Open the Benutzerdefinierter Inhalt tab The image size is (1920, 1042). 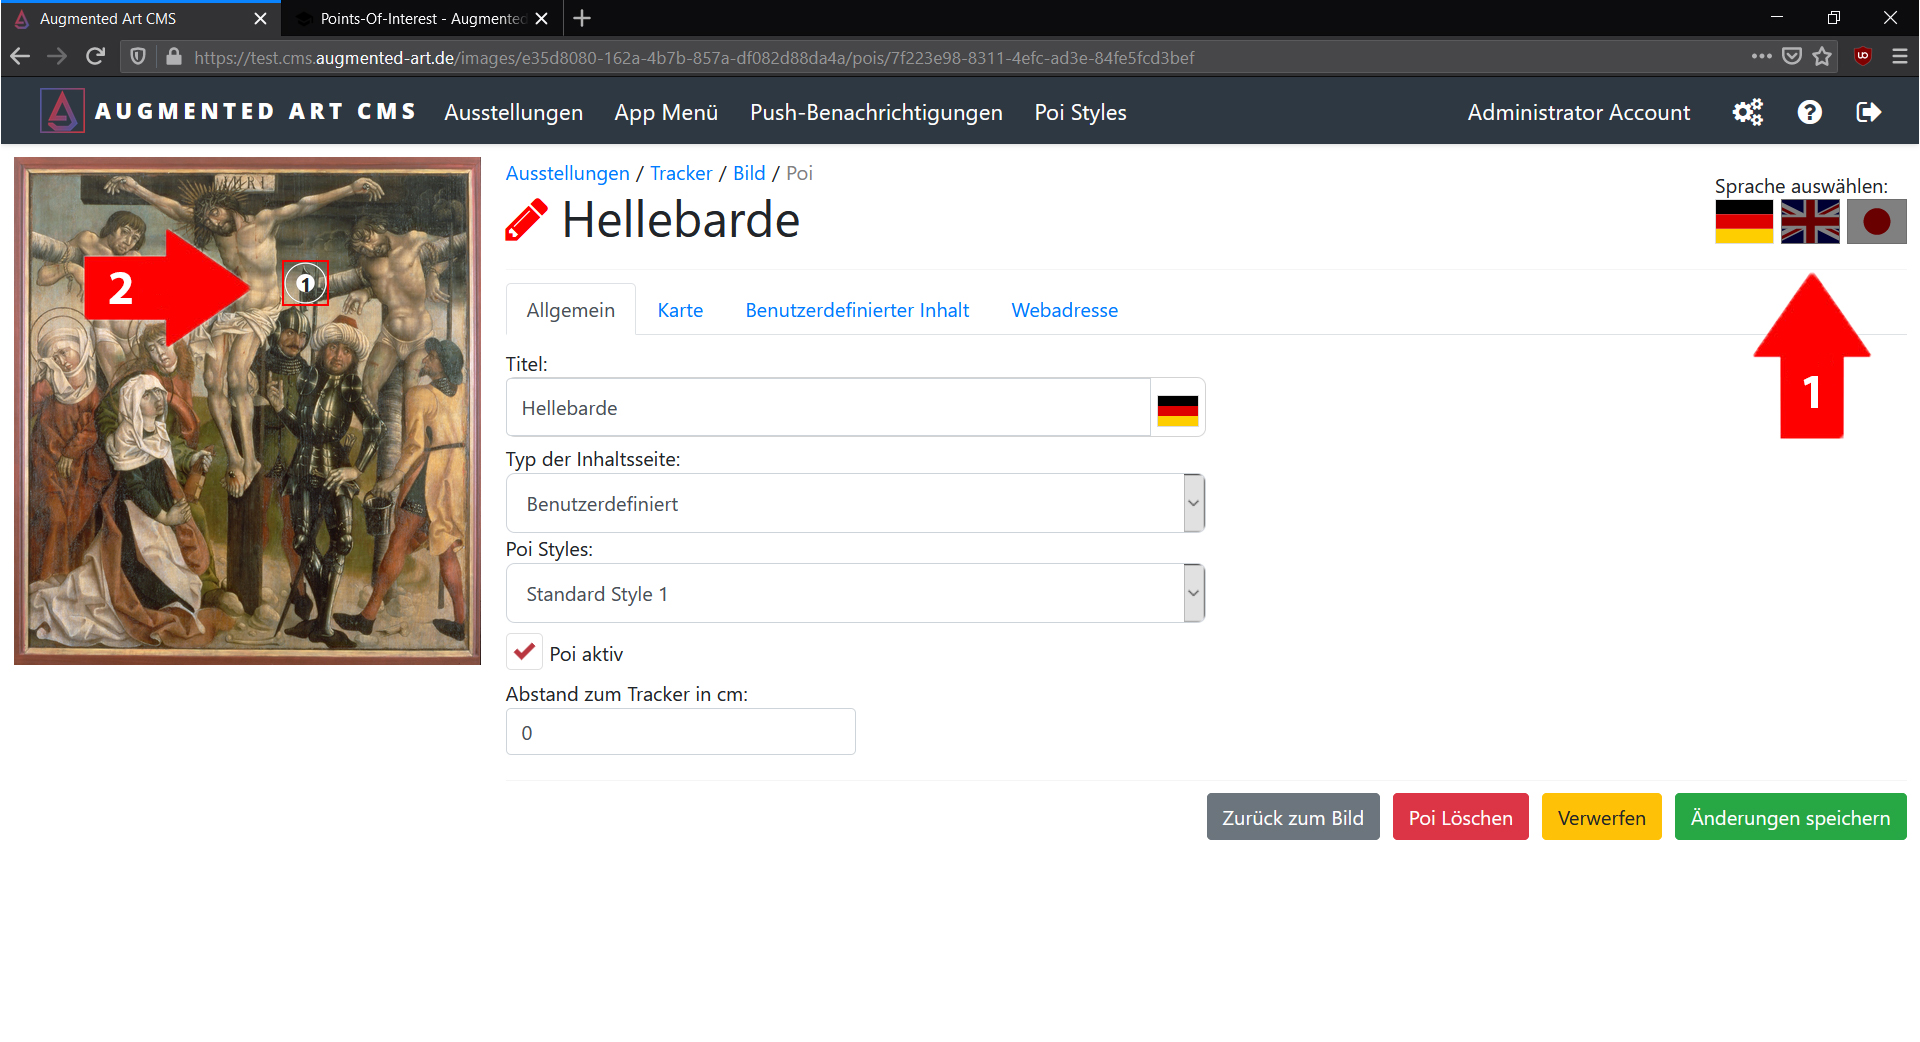click(x=857, y=310)
